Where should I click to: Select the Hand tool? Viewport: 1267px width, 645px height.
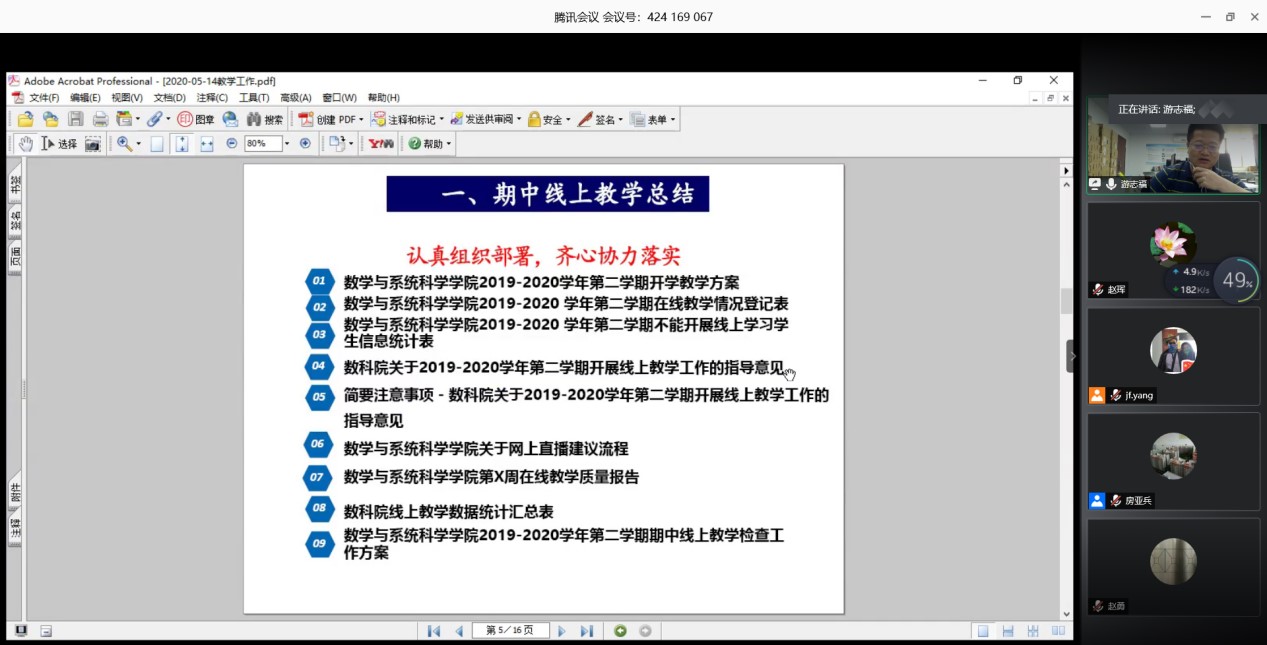[x=25, y=144]
